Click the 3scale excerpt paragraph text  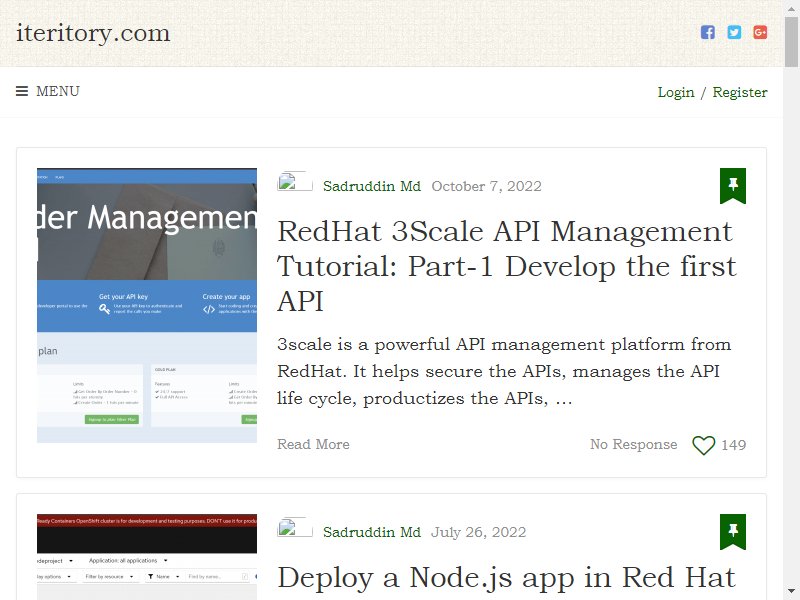(504, 371)
